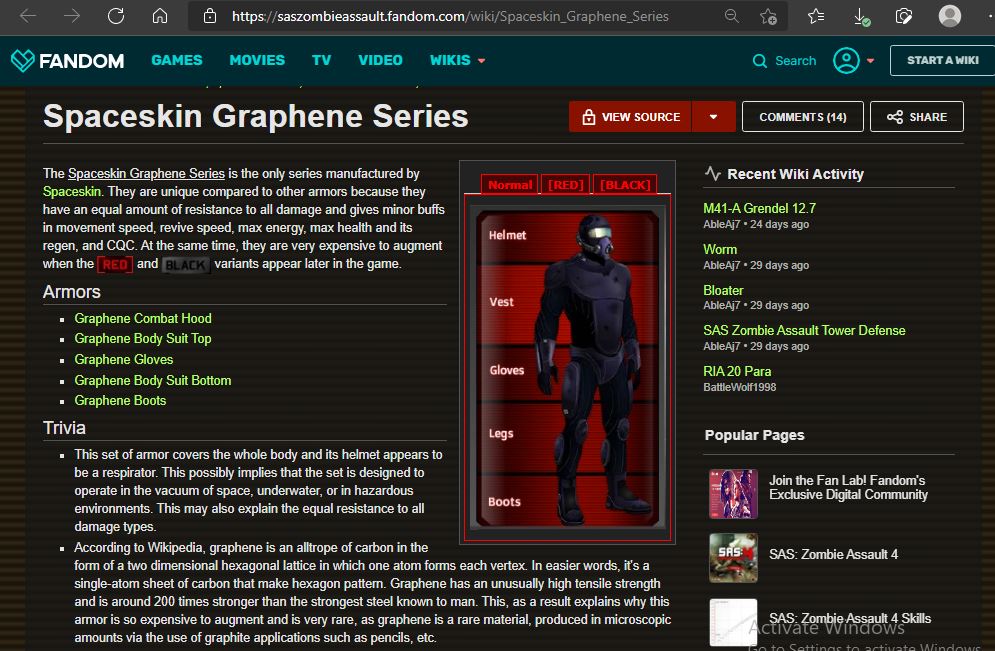Click the BLACK variant badge in text
Viewport: 995px width, 651px height.
[x=185, y=265]
